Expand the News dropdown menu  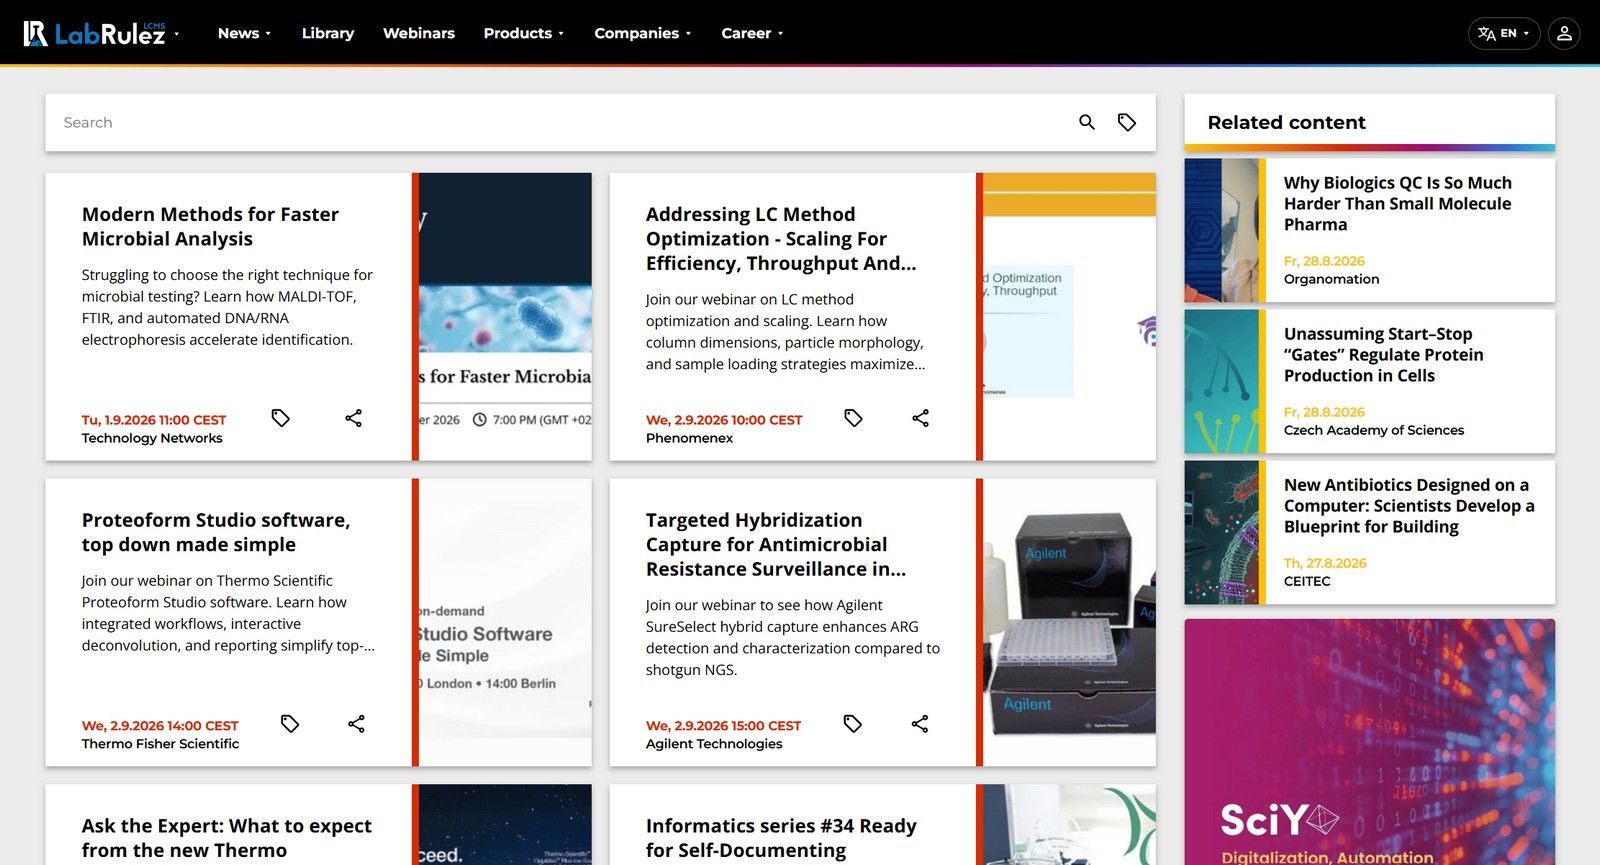click(244, 33)
